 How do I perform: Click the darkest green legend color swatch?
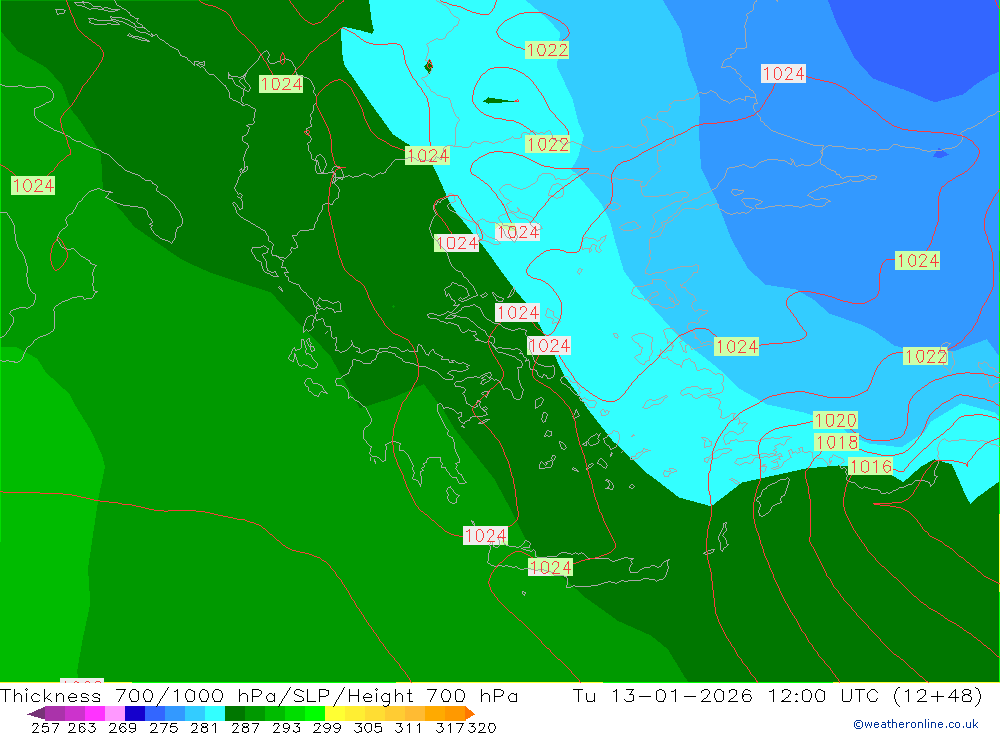pos(235,713)
